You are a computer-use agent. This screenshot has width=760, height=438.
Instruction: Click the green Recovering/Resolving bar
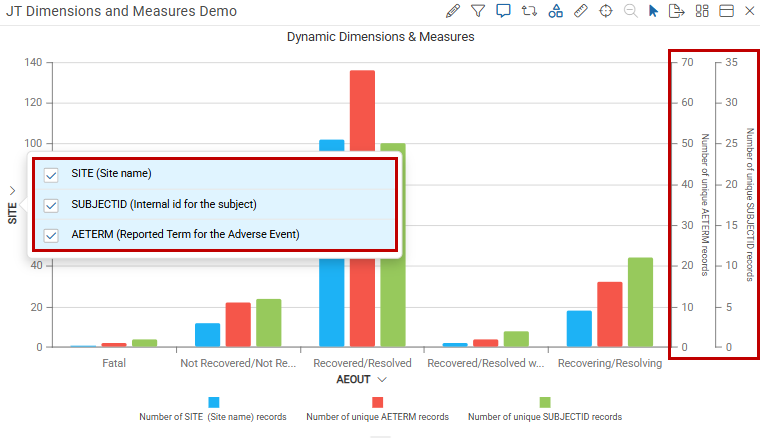[x=640, y=302]
